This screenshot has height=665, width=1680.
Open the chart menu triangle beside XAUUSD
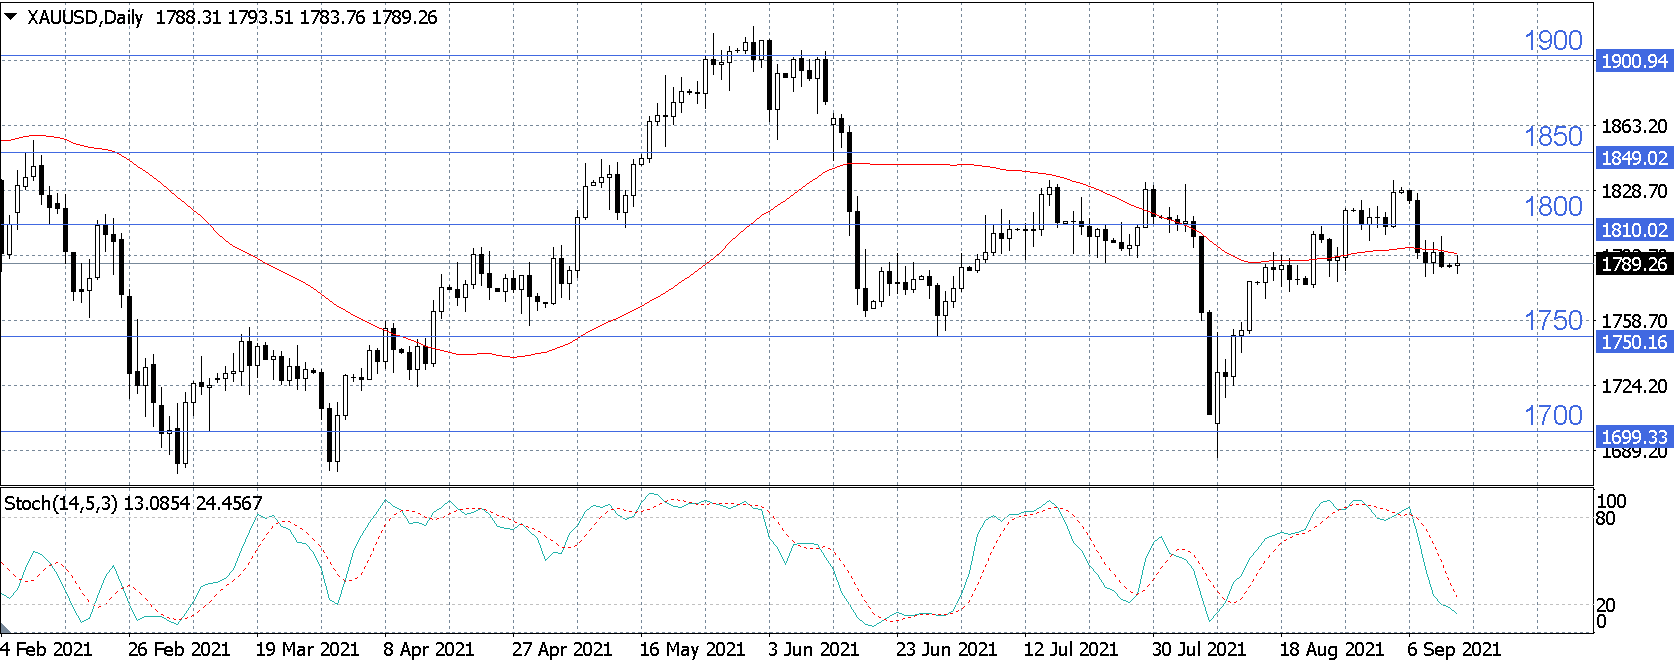tap(11, 16)
